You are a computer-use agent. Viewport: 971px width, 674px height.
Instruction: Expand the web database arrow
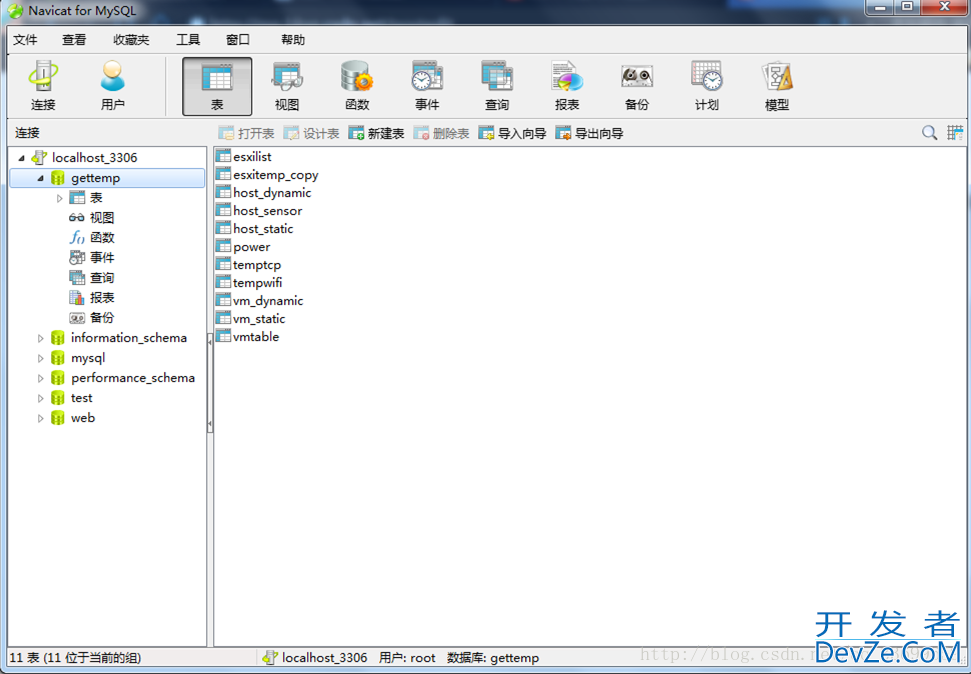(40, 418)
